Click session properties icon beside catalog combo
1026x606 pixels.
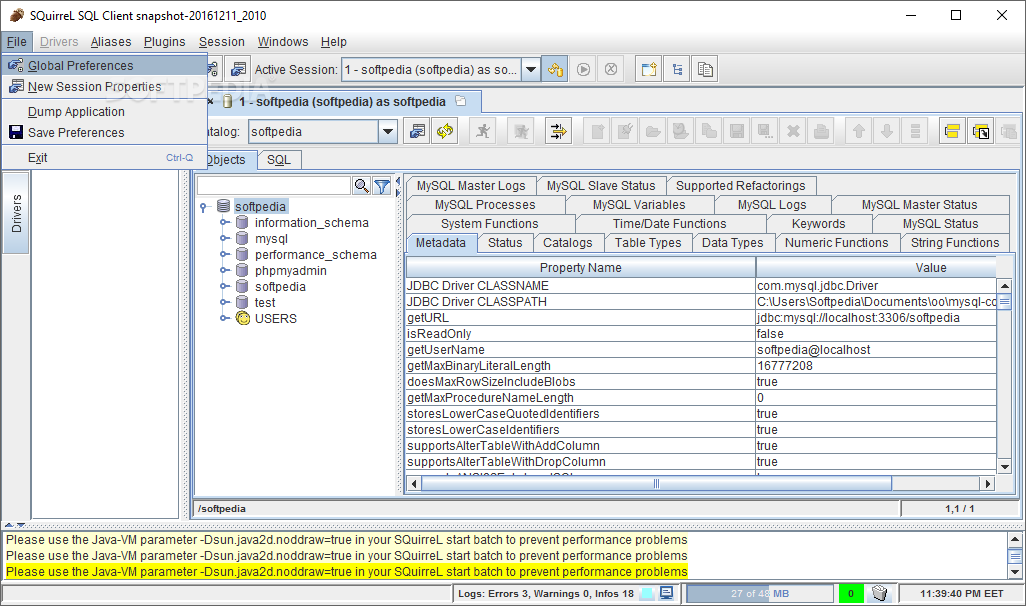[417, 132]
